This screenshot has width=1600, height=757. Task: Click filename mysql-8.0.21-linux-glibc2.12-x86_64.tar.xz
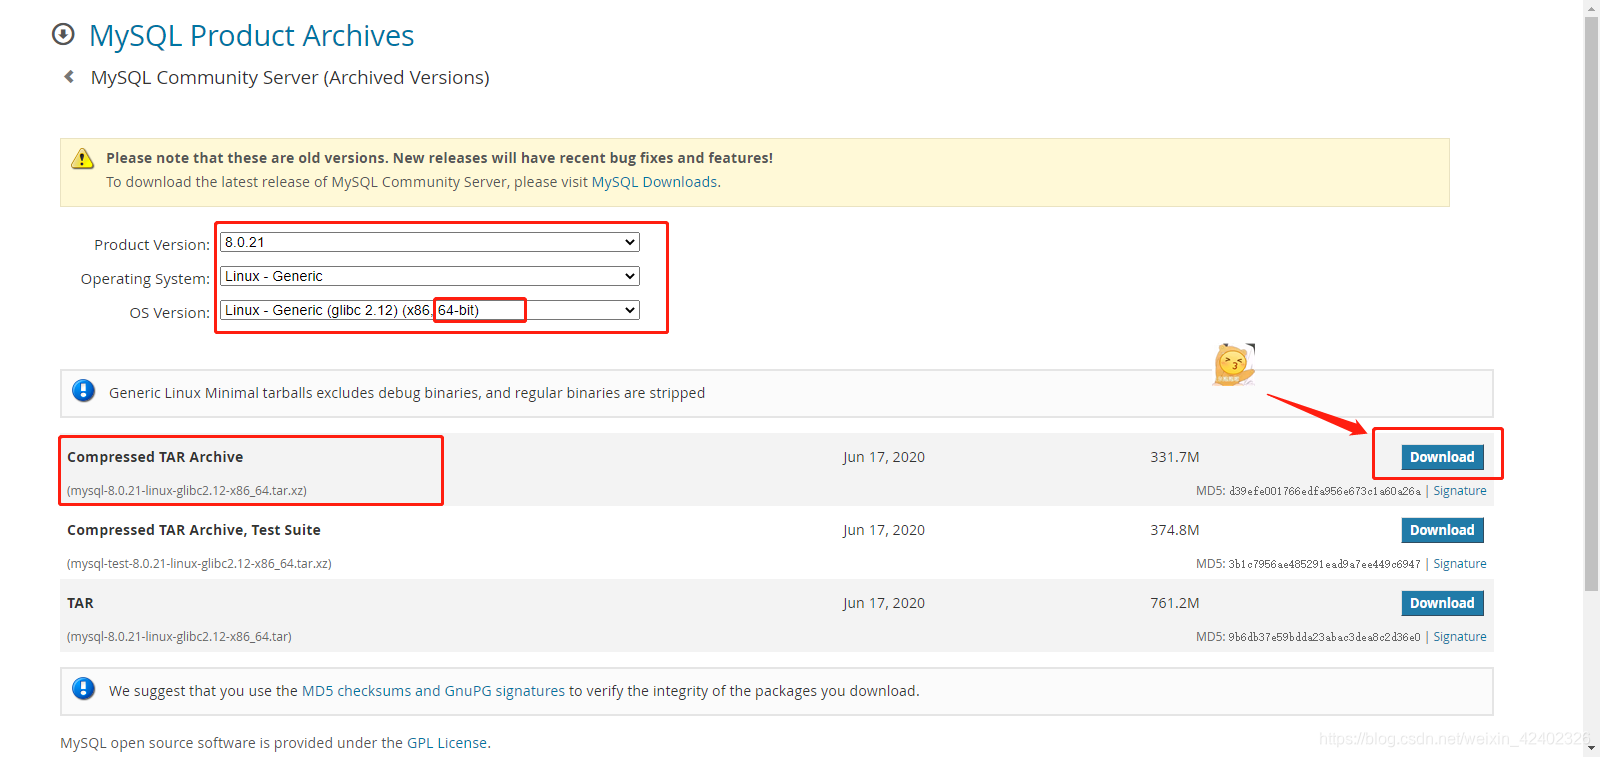coord(187,491)
